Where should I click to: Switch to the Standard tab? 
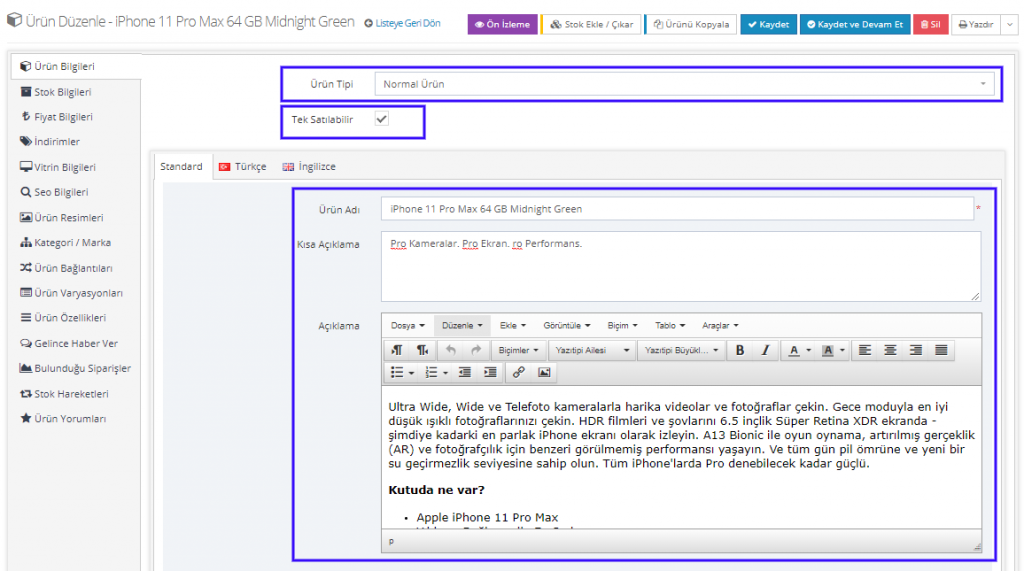click(182, 167)
